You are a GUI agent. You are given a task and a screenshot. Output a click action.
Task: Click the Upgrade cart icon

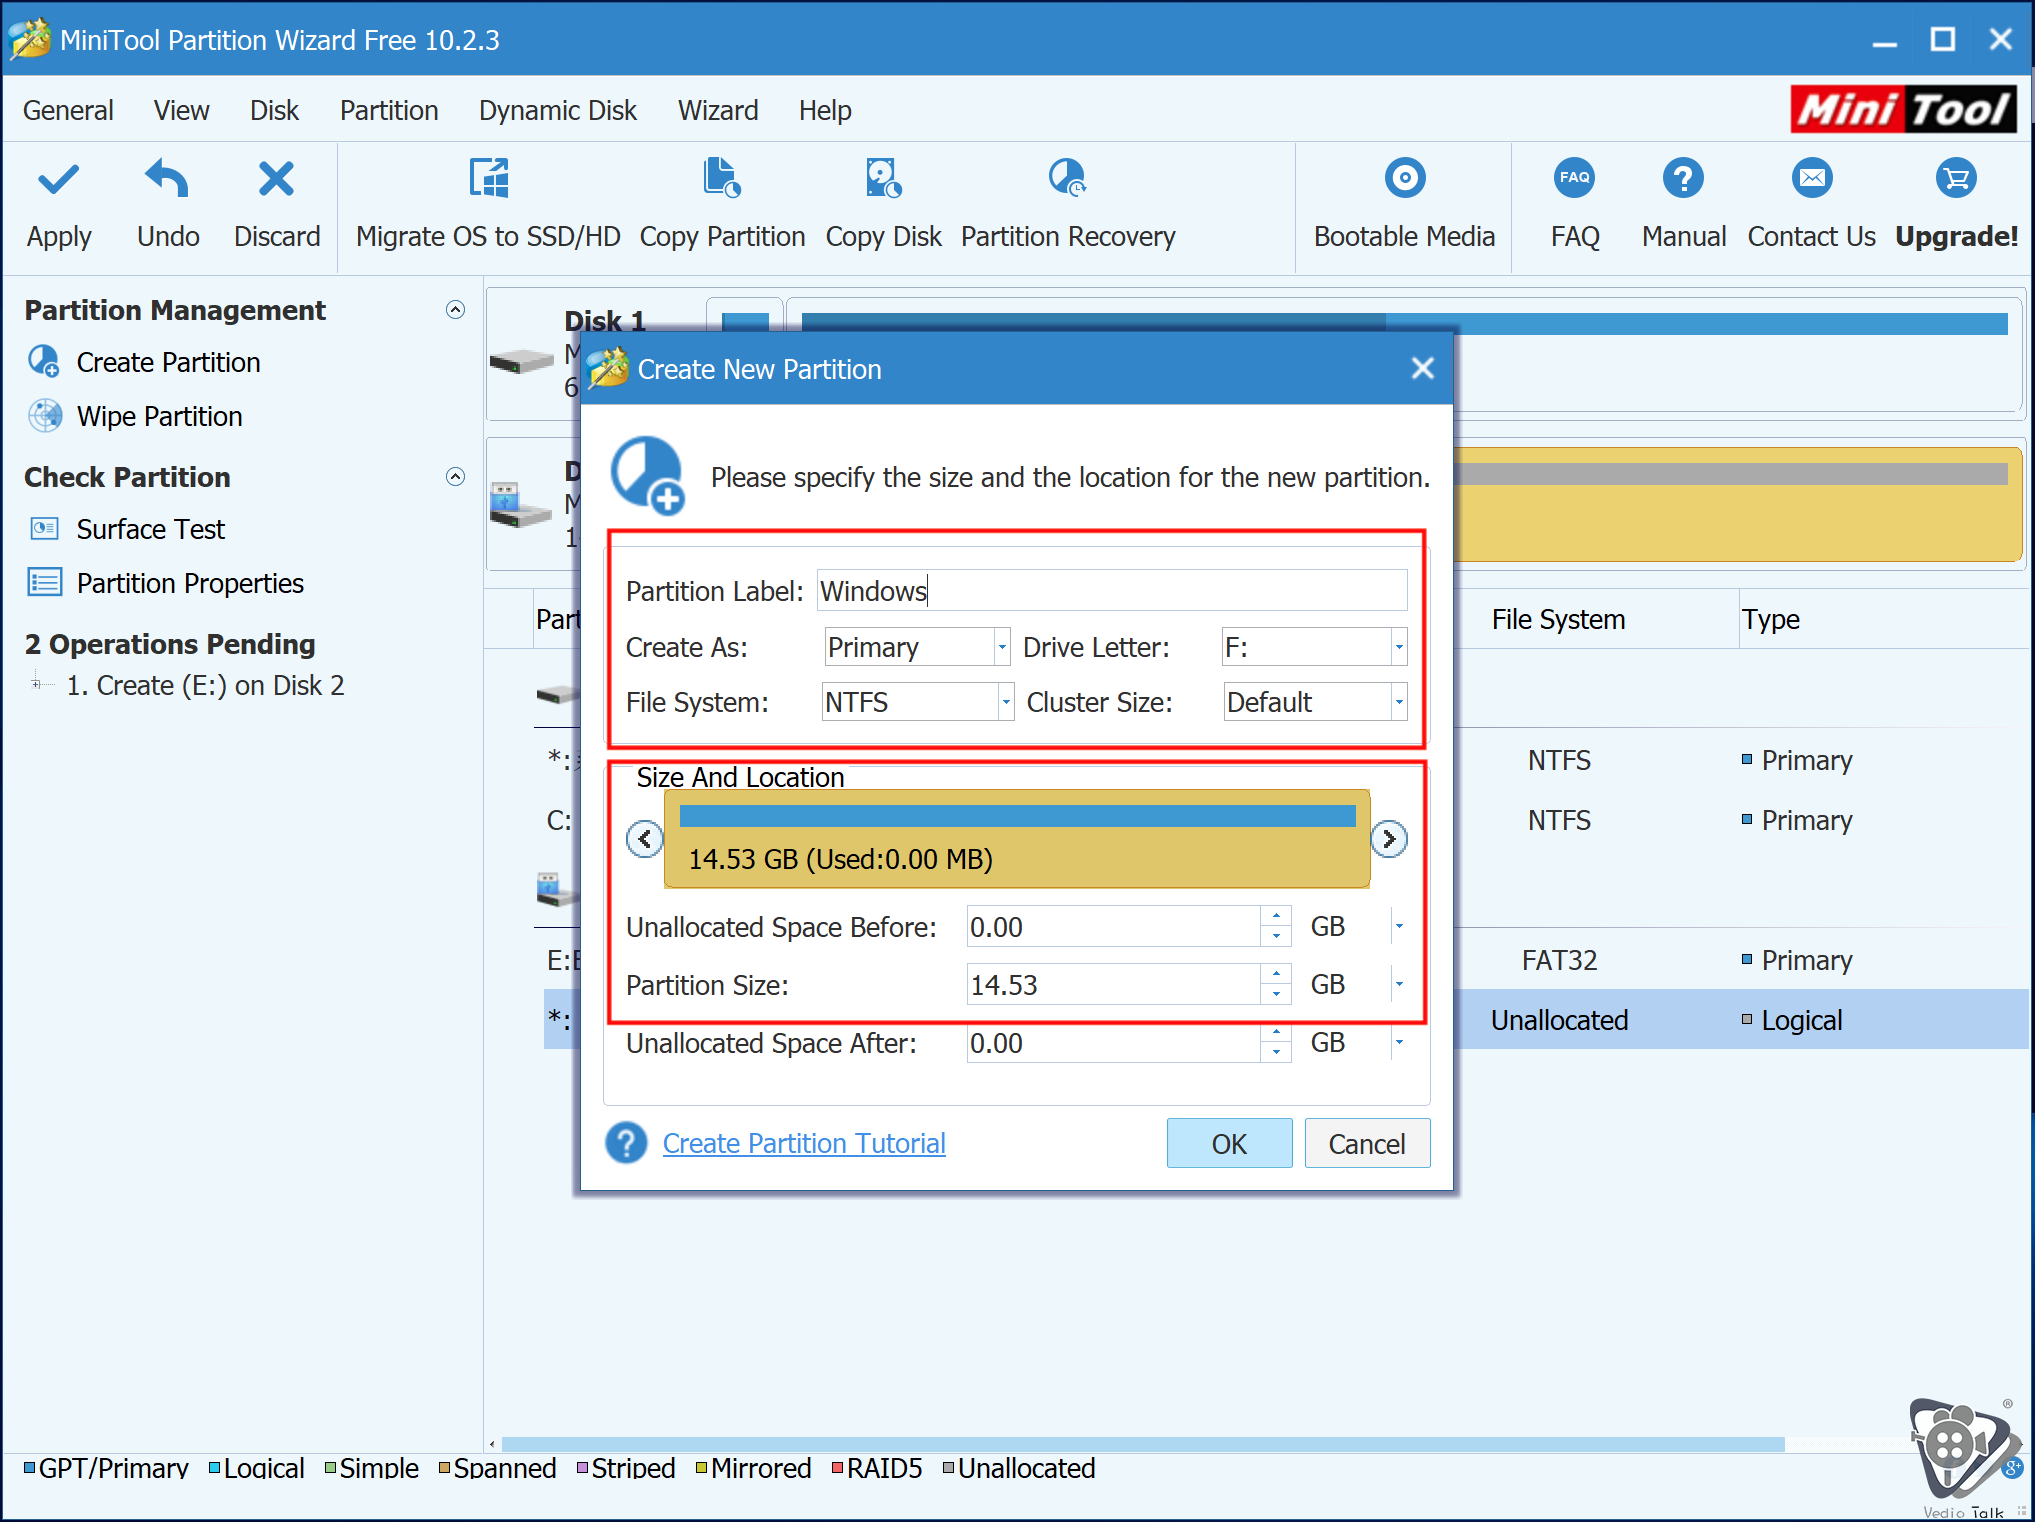point(1956,178)
